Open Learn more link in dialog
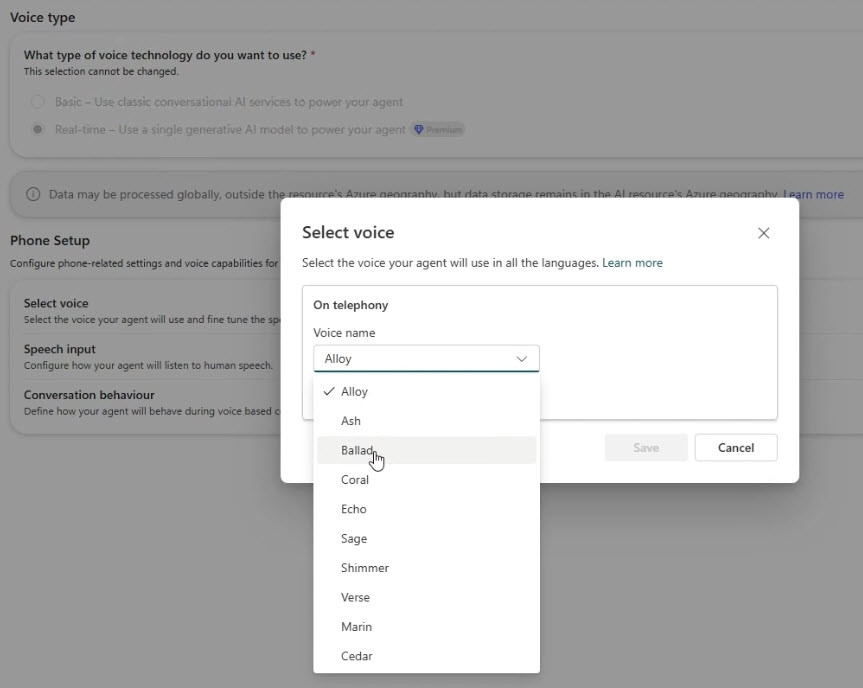The width and height of the screenshot is (863, 688). pos(632,263)
